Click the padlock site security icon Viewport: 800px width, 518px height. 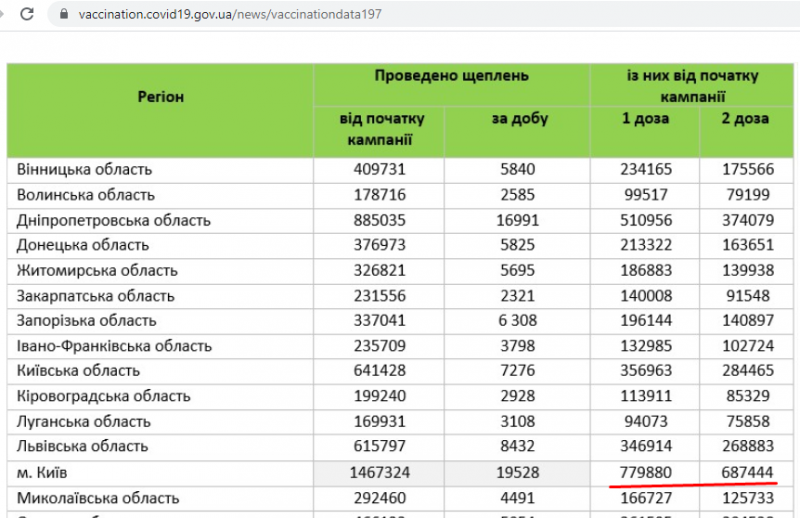[63, 15]
